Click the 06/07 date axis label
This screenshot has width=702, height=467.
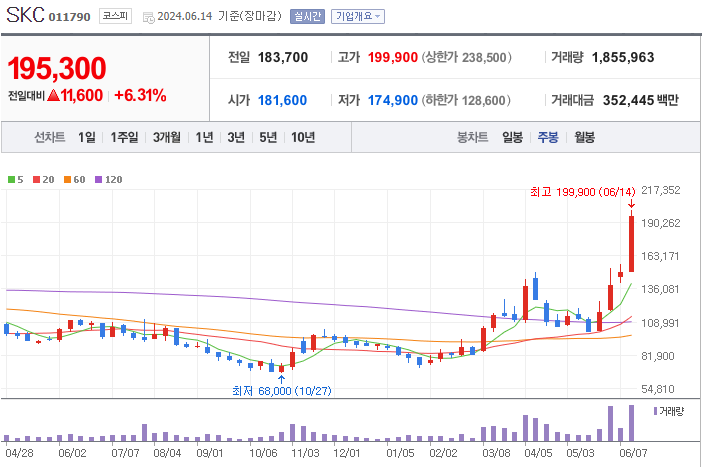coord(633,453)
